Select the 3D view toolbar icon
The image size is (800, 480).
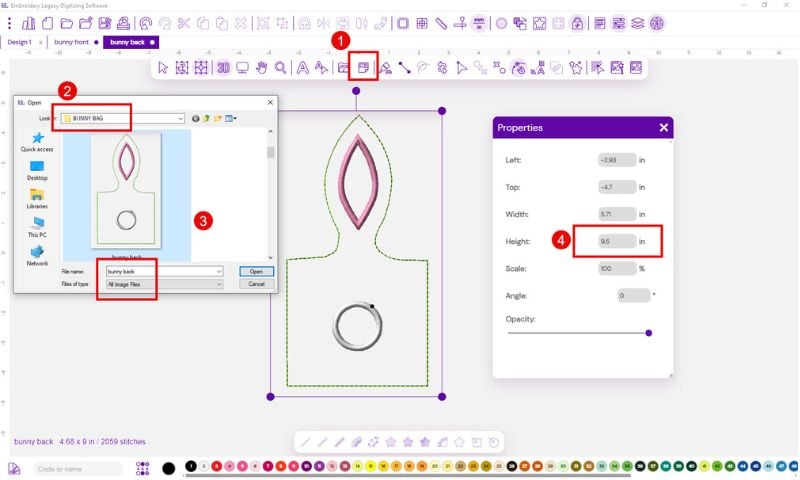point(224,68)
